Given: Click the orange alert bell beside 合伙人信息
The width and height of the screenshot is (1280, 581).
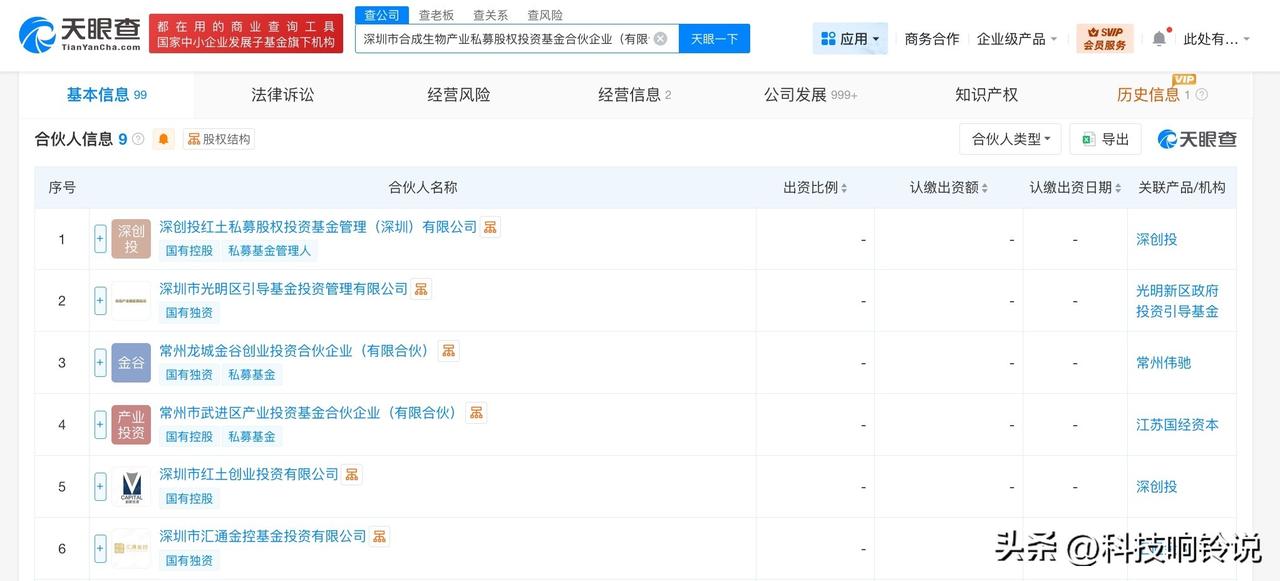Looking at the screenshot, I should click(164, 139).
